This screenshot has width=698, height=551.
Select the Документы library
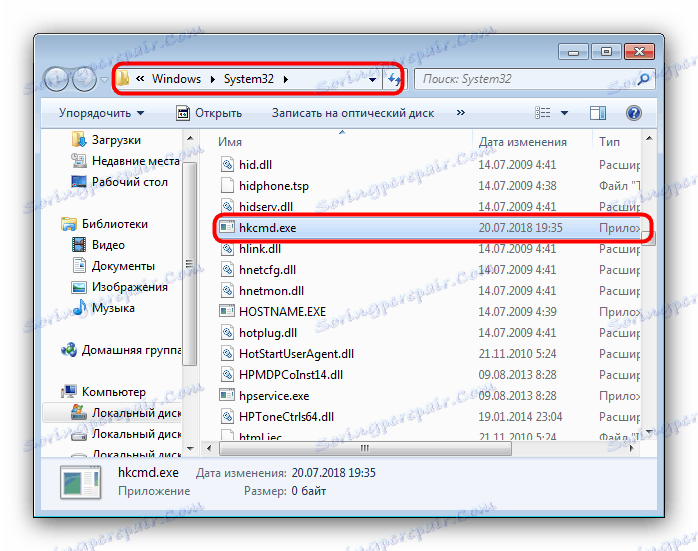coord(113,266)
